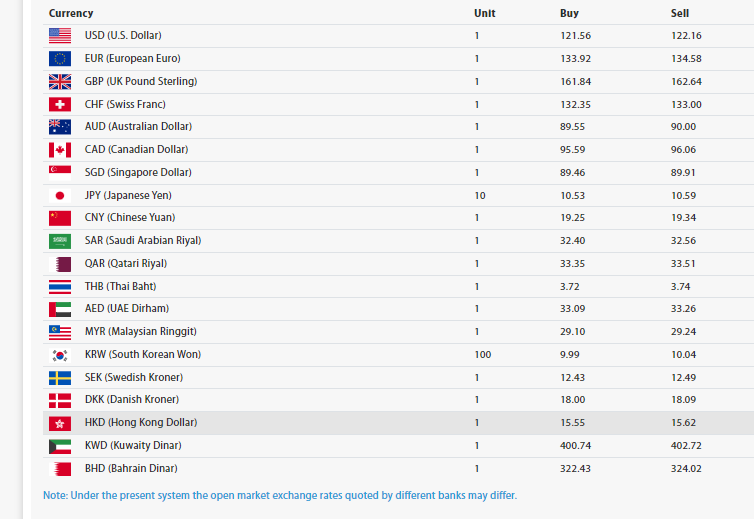Viewport: 754px width, 519px height.
Task: Click the Swiss flag icon
Action: coord(60,104)
